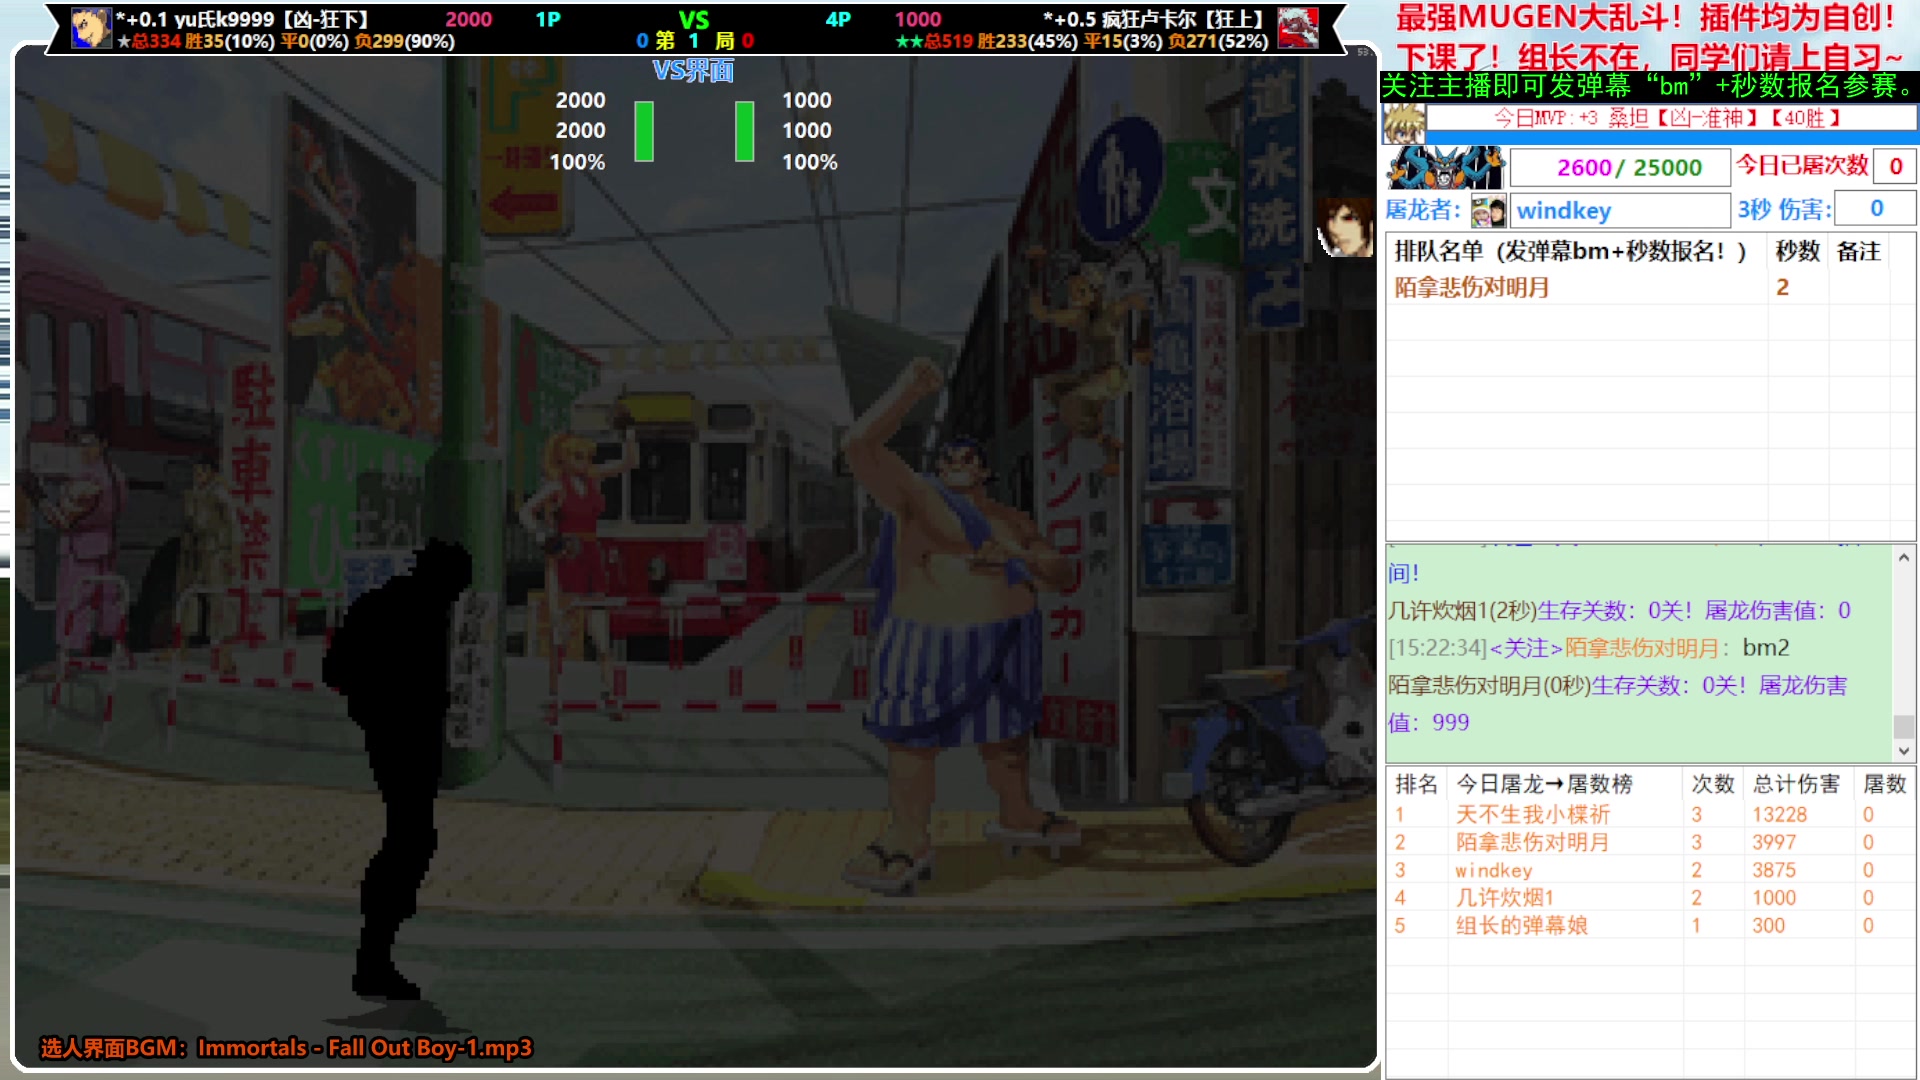
Task: Select ranking row windkey
Action: 1650,871
